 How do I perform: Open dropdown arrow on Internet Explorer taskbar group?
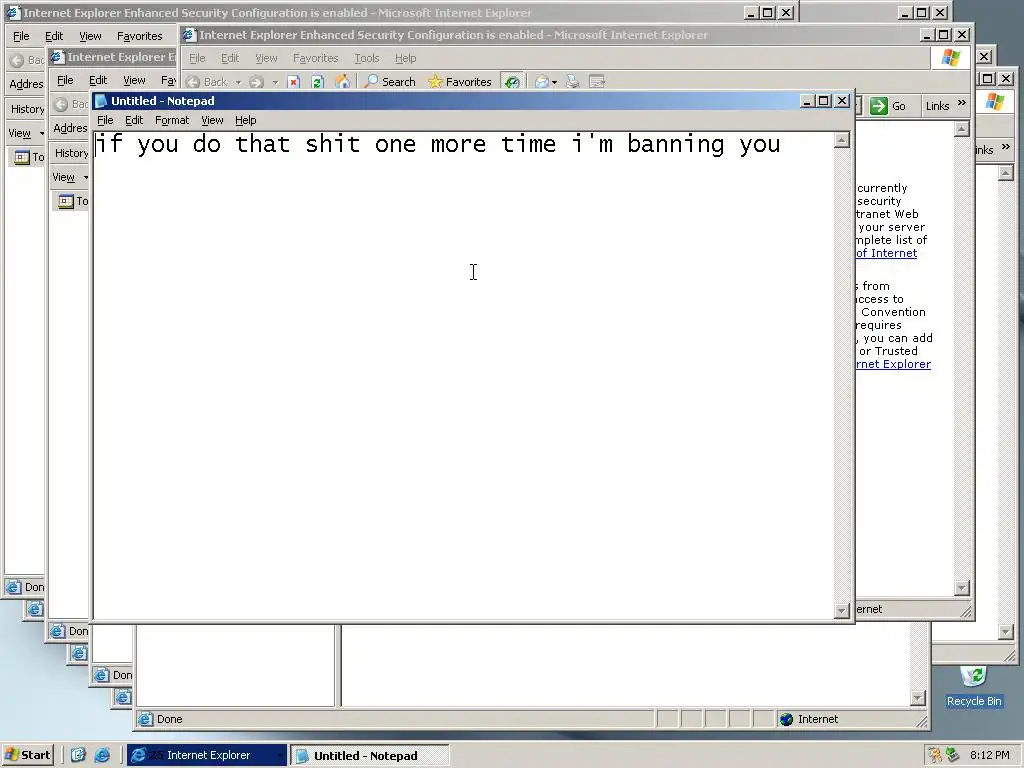[280, 756]
